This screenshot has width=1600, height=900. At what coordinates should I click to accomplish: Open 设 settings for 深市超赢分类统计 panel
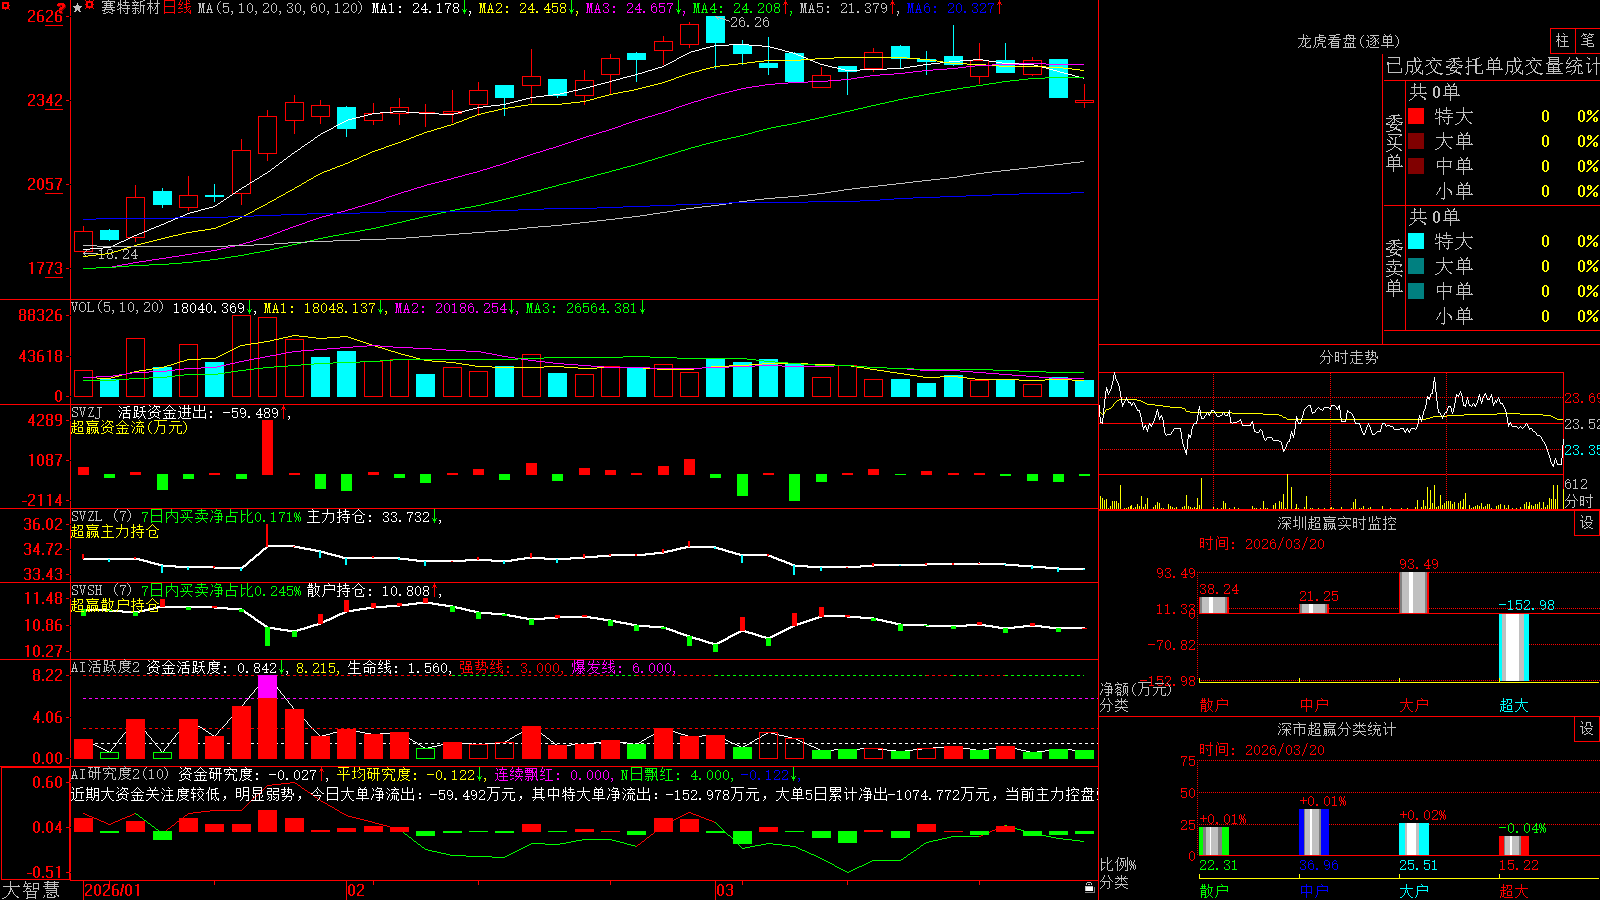(x=1587, y=729)
